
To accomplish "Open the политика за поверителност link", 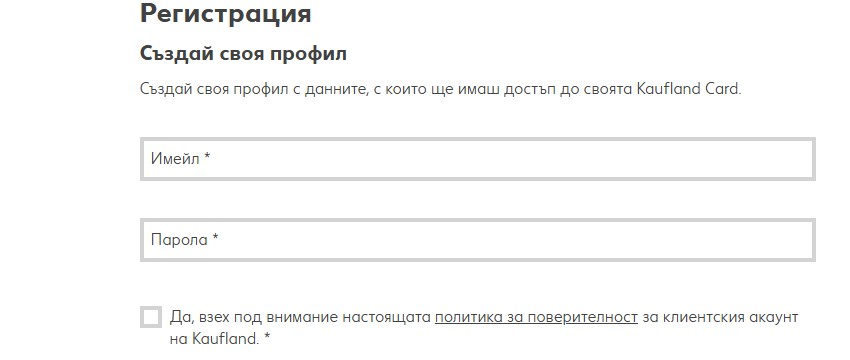I will point(536,317).
